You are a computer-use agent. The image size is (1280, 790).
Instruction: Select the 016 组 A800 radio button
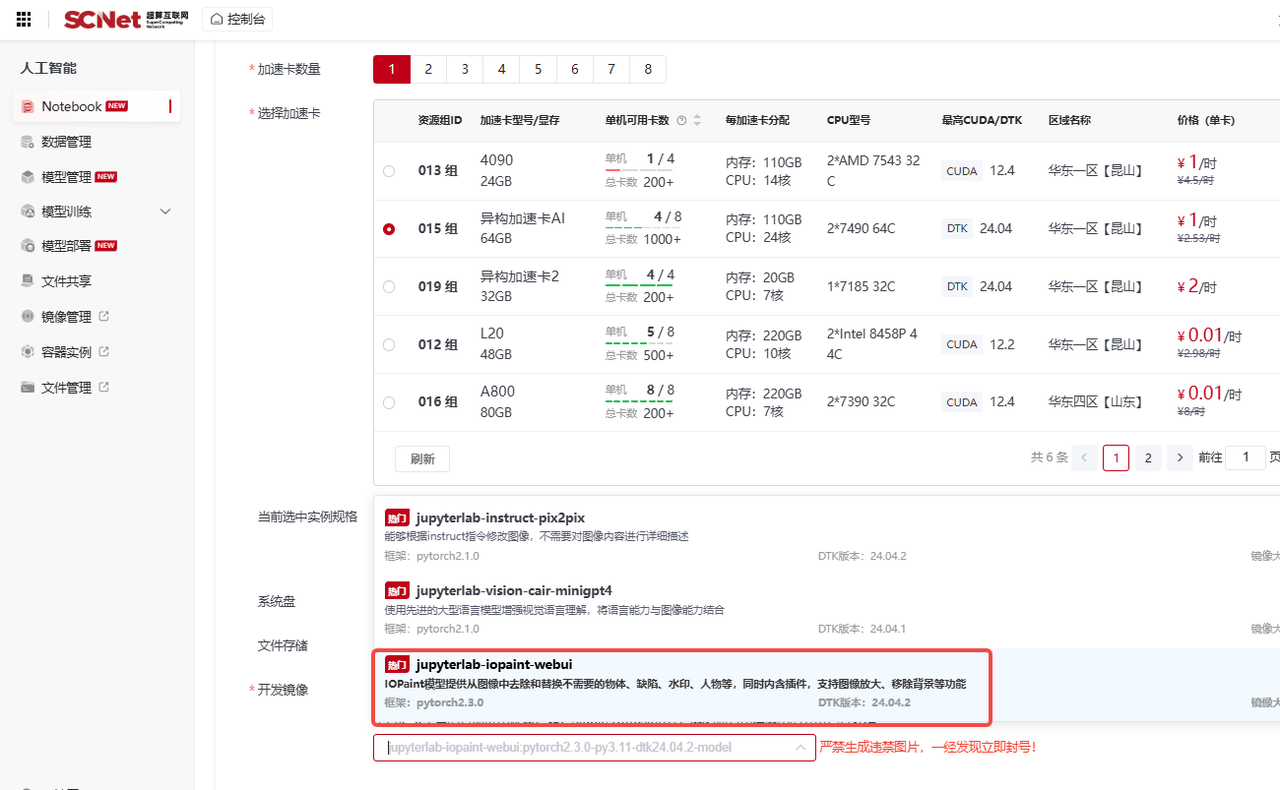pyautogui.click(x=389, y=403)
